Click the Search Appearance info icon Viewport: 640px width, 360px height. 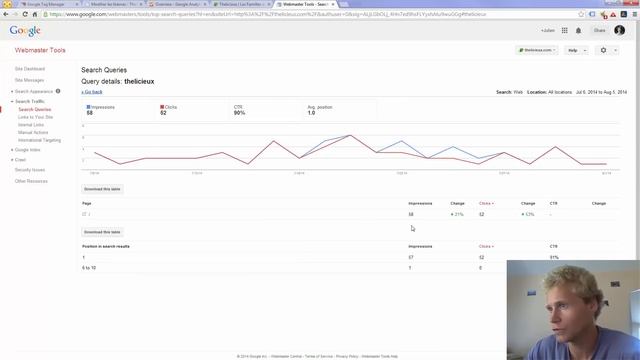click(x=58, y=91)
